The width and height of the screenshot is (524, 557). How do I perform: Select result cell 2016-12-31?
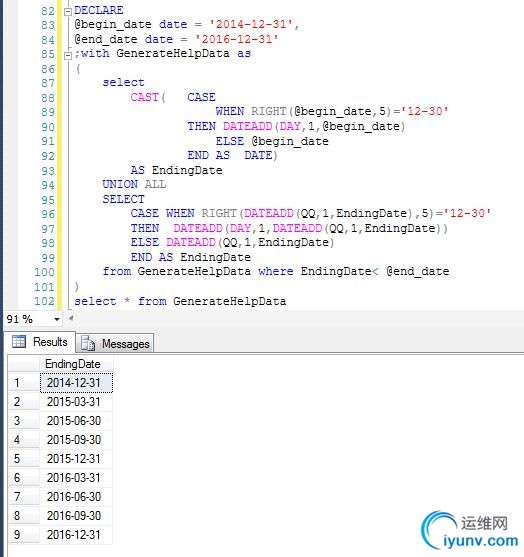(x=76, y=535)
